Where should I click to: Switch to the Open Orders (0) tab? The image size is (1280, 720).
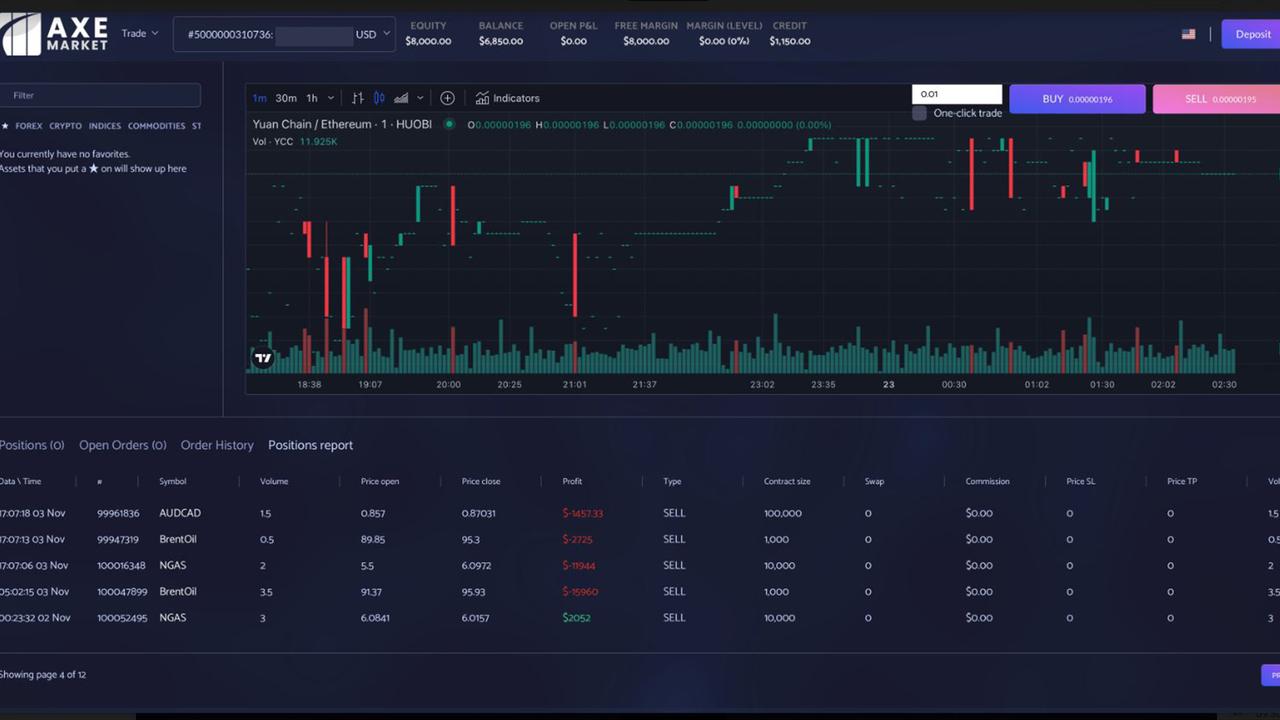(x=123, y=445)
